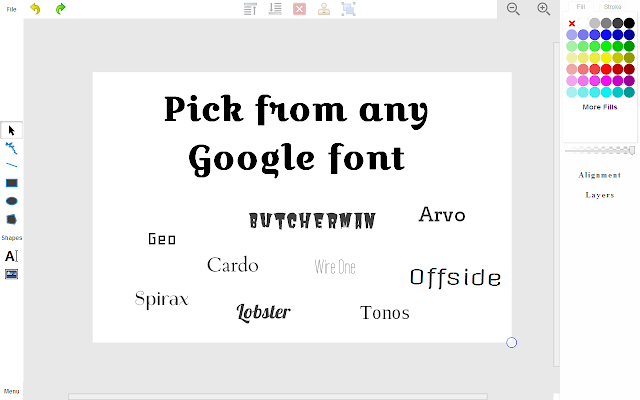Image resolution: width=640 pixels, height=400 pixels.
Task: Undo the last action
Action: tap(35, 9)
